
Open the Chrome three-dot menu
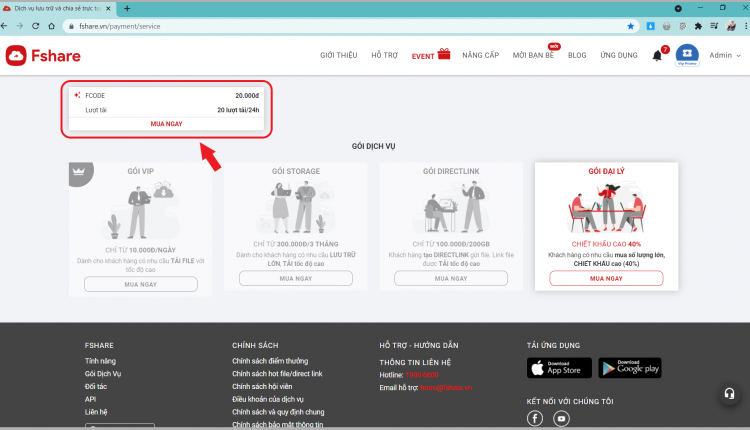(x=746, y=26)
